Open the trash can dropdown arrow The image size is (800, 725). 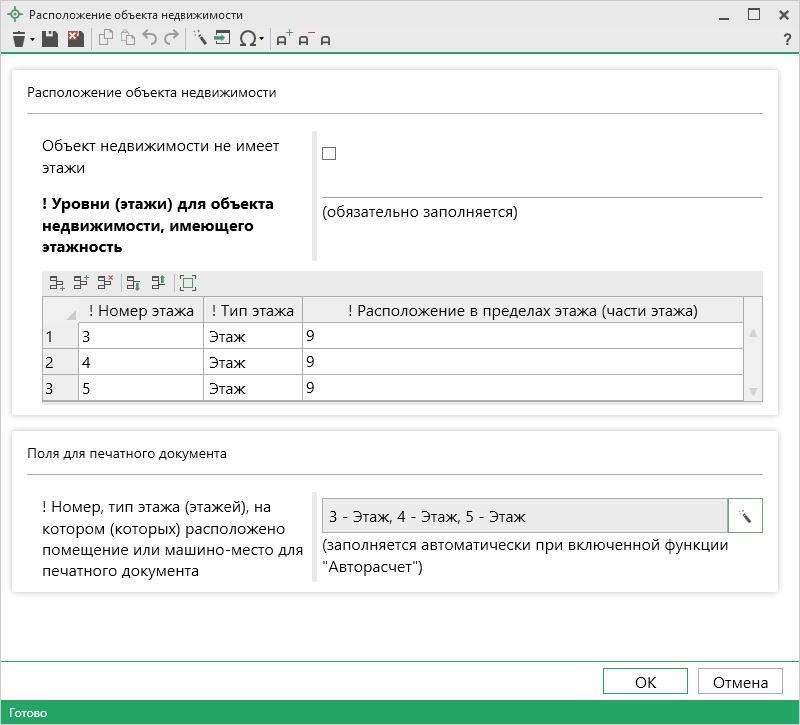pos(32,39)
